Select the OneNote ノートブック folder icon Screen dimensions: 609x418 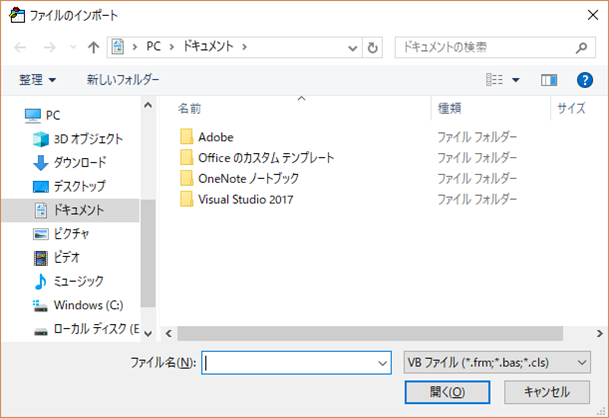click(186, 178)
